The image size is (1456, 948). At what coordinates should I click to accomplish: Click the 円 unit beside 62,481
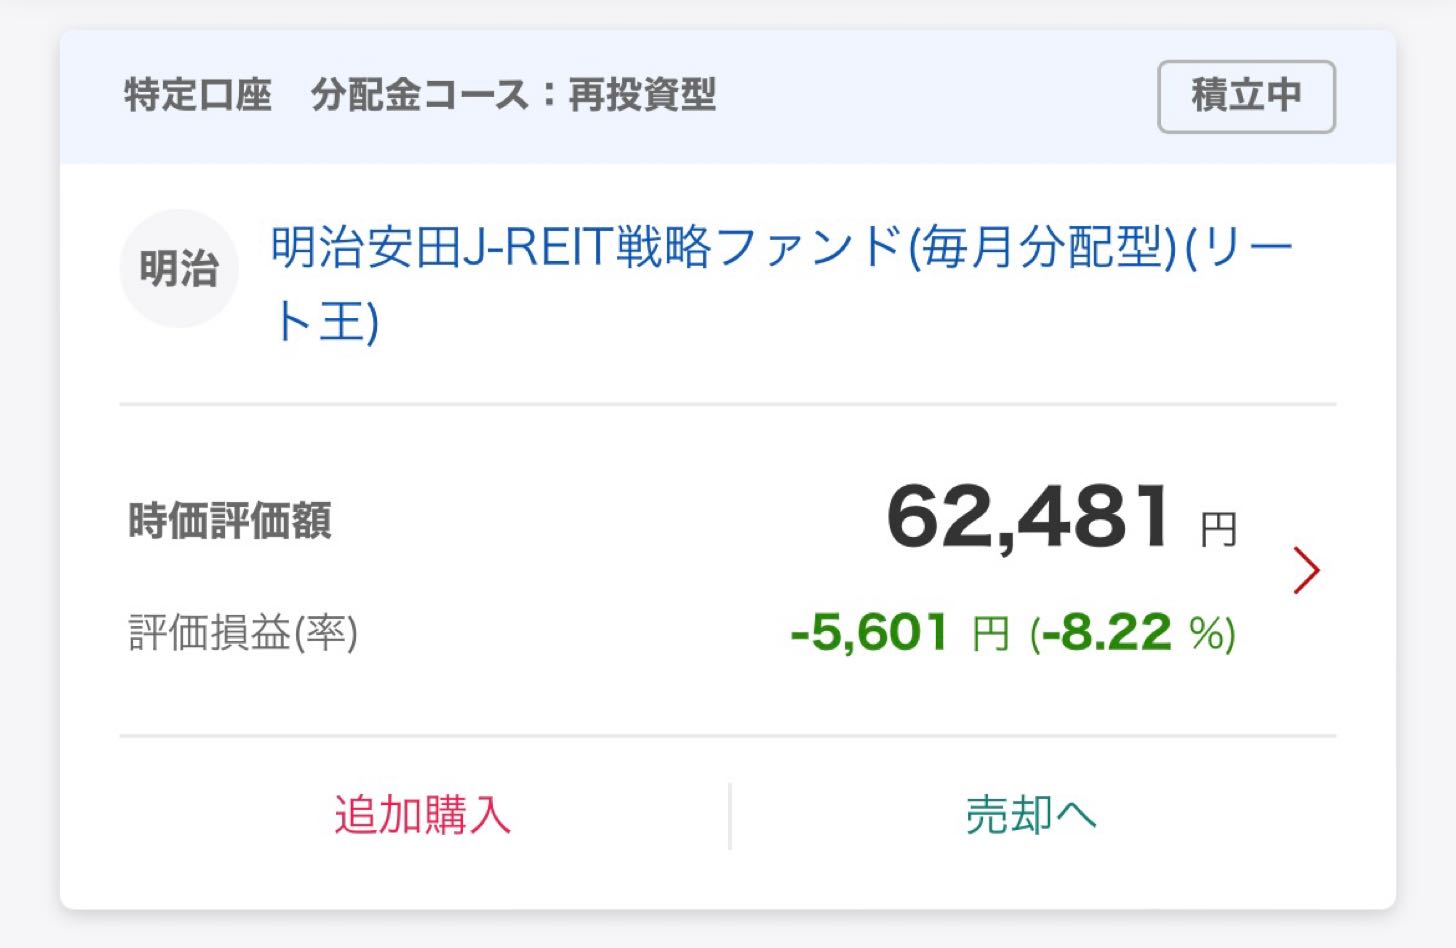(x=1218, y=529)
